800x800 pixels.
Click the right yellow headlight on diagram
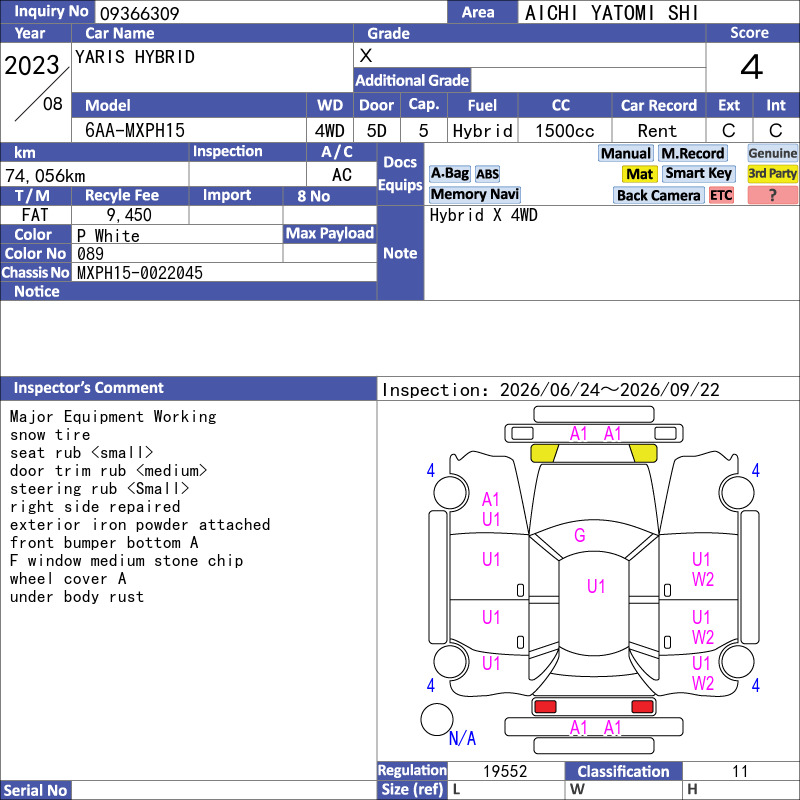tap(643, 453)
